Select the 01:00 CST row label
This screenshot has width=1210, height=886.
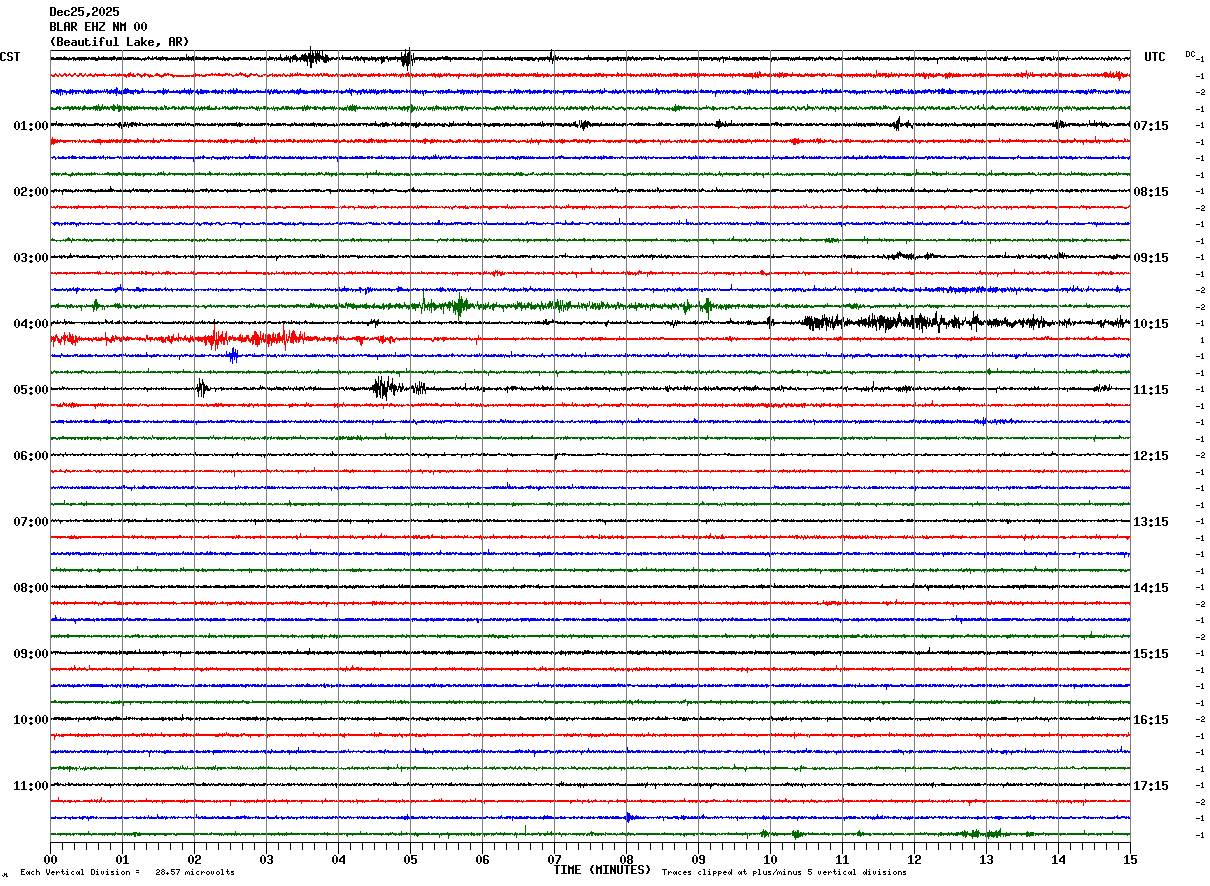pos(30,126)
